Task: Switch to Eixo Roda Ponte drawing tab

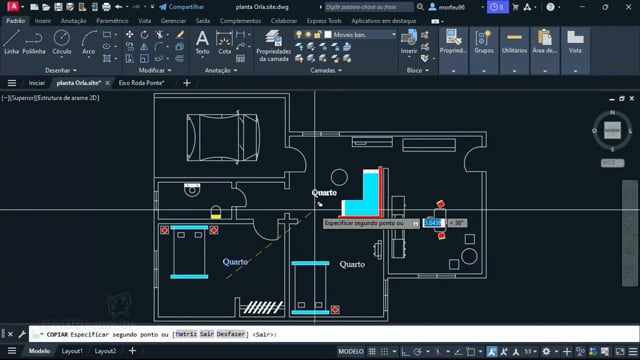Action: point(141,83)
